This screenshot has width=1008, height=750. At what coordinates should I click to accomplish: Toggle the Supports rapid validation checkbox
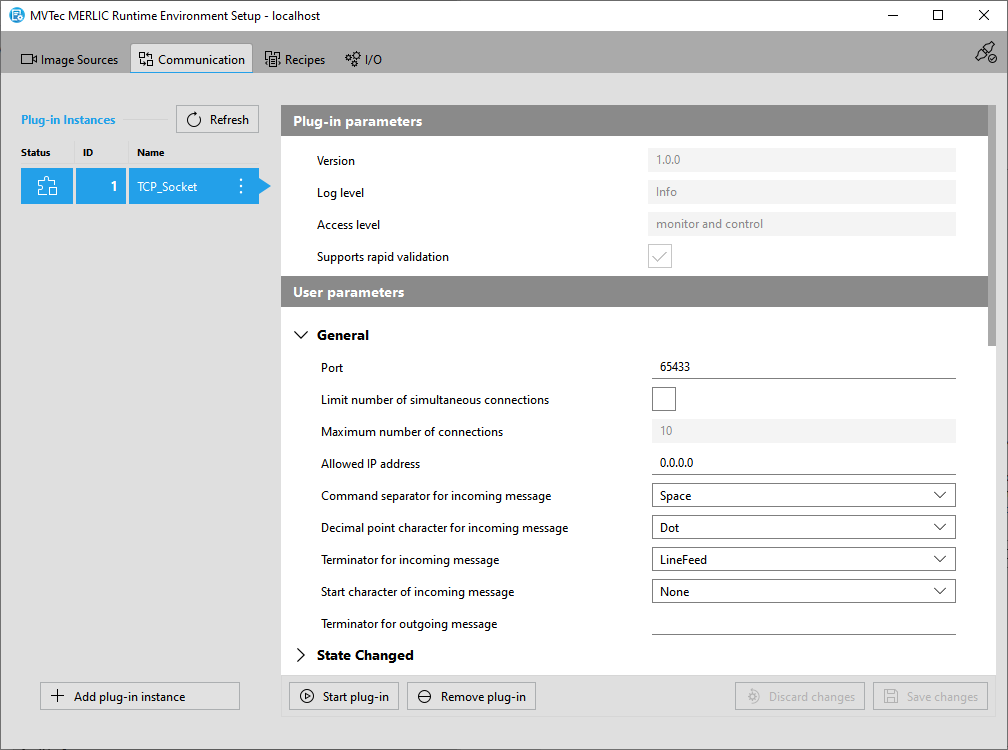(x=660, y=257)
